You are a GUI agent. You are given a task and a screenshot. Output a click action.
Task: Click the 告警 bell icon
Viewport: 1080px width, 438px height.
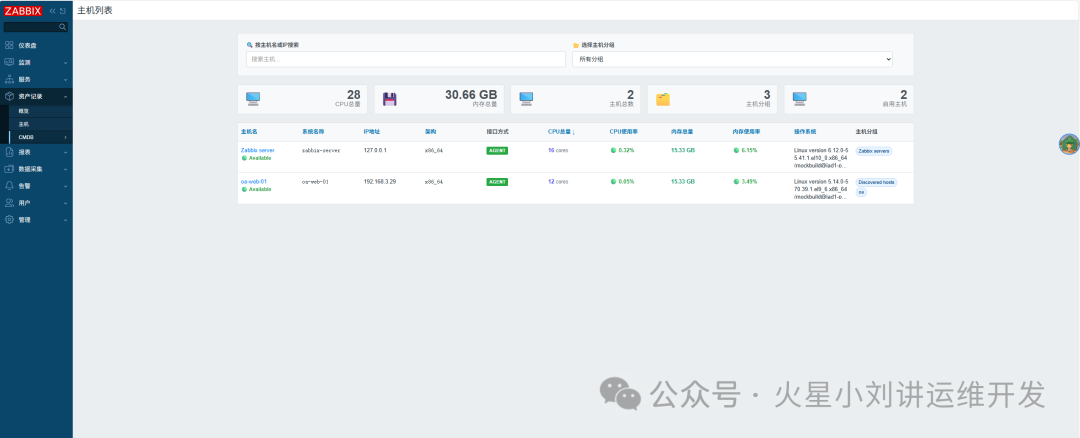9,186
